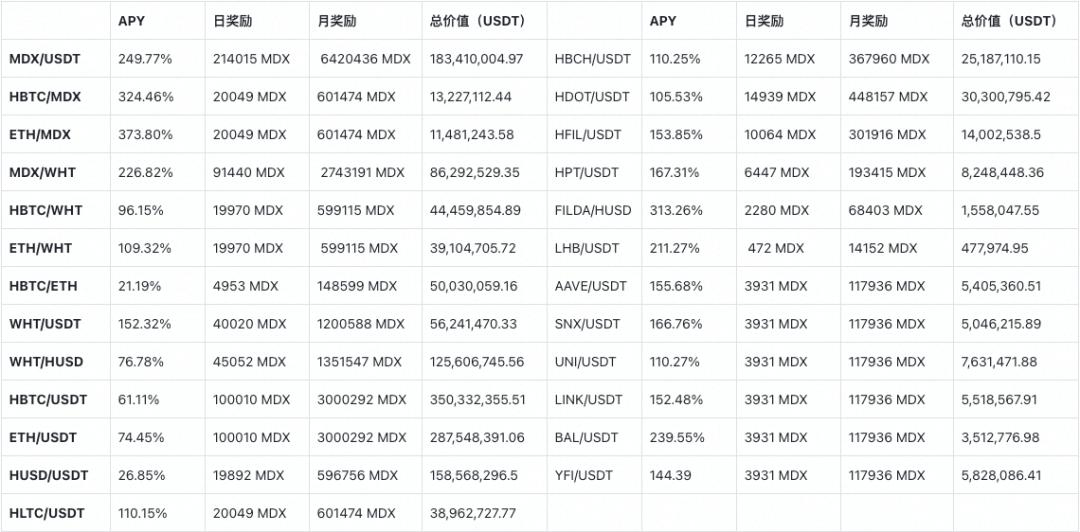Click the 239.55% APY cell
Viewport: 1080px width, 532px height.
click(678, 437)
